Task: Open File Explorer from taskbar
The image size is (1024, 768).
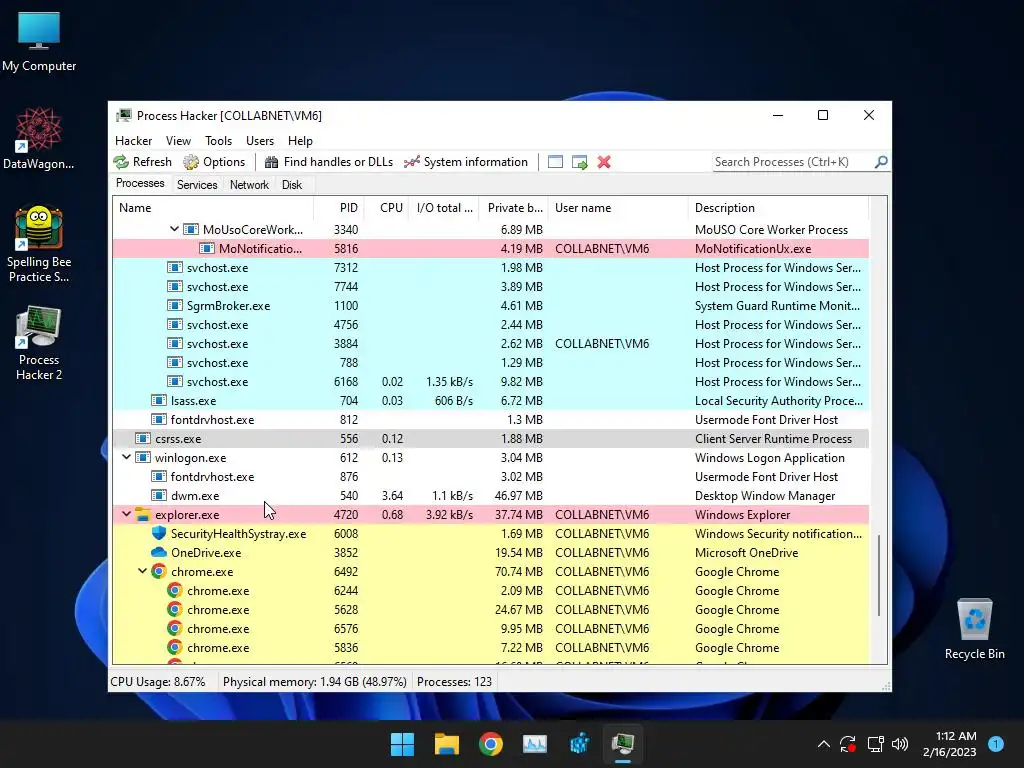Action: click(447, 744)
